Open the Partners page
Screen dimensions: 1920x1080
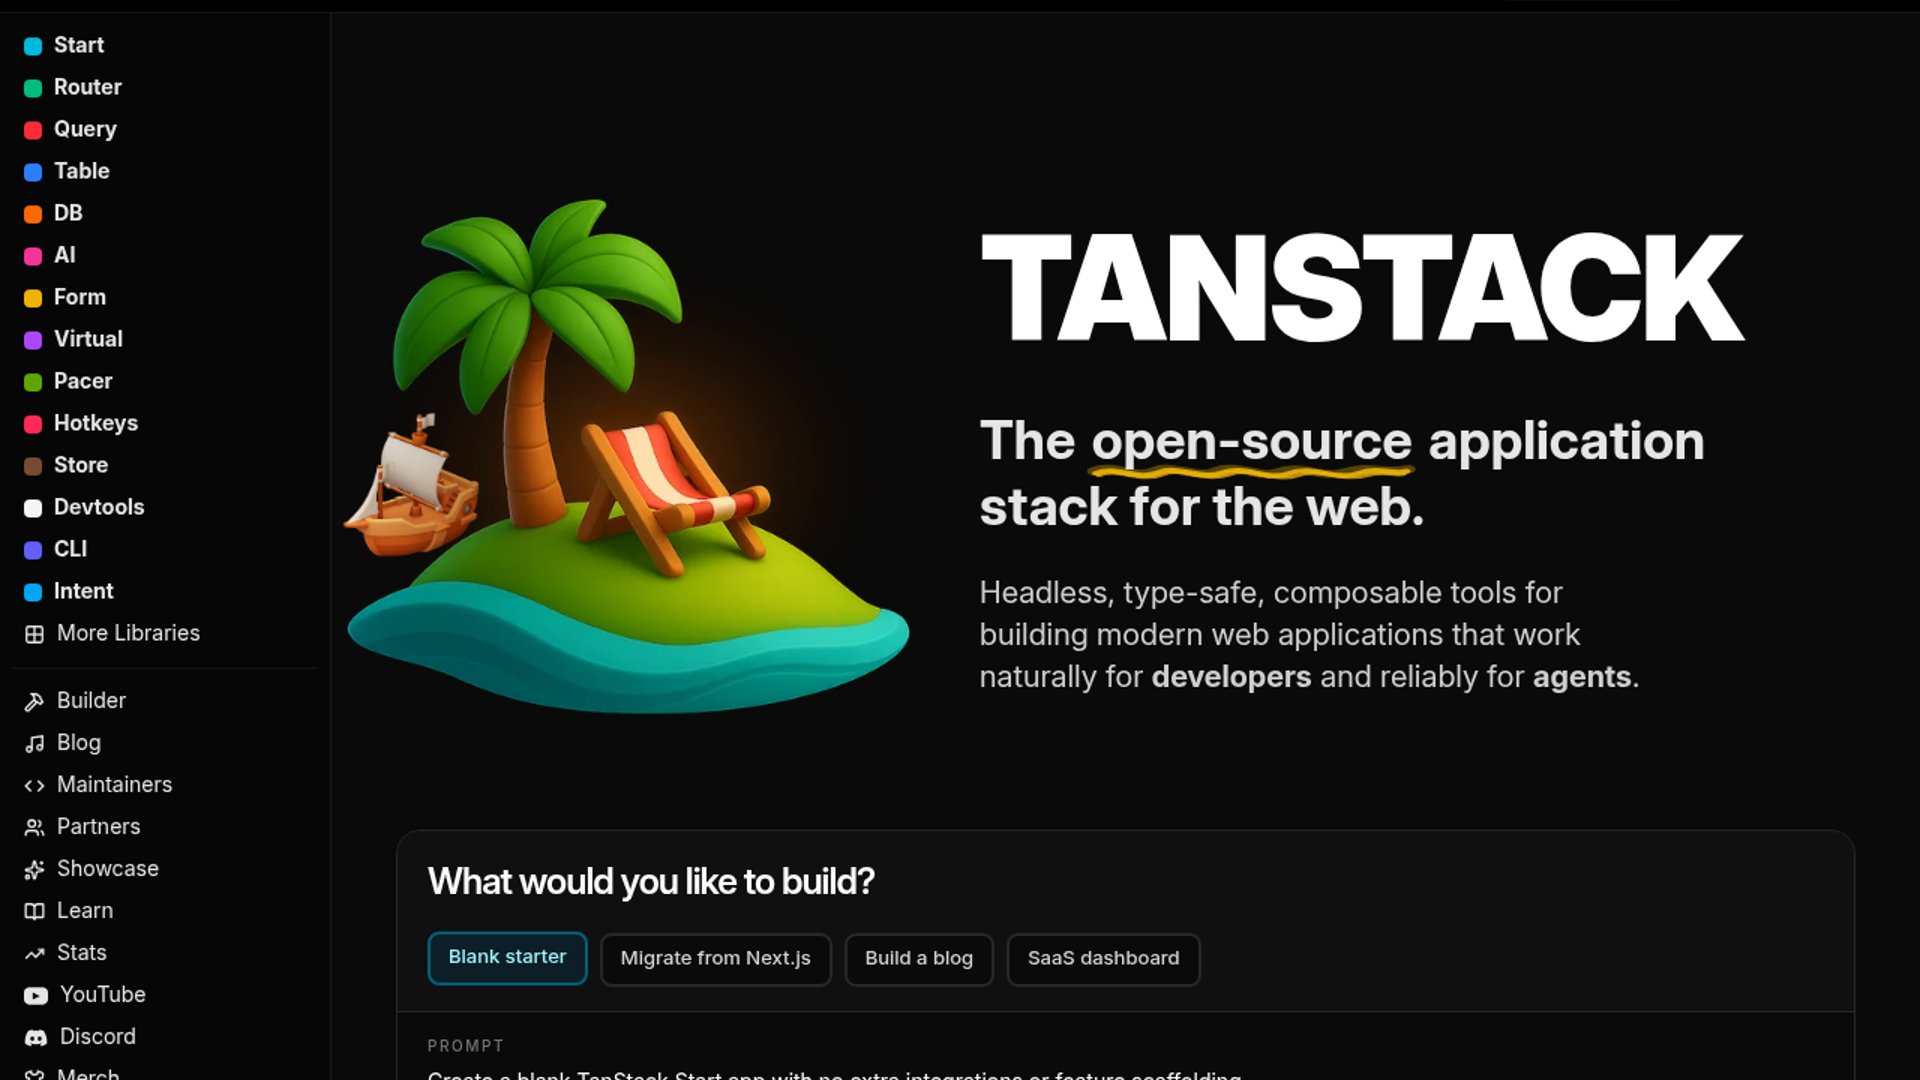point(98,826)
